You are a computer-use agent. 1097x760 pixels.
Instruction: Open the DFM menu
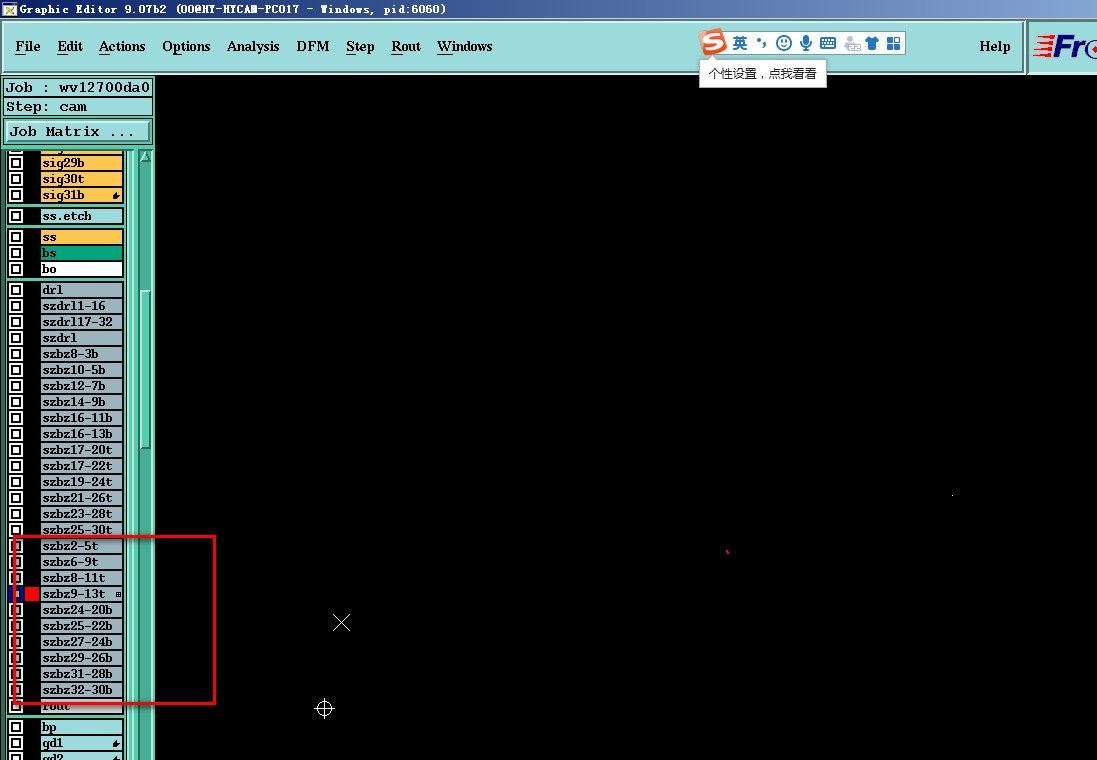313,46
